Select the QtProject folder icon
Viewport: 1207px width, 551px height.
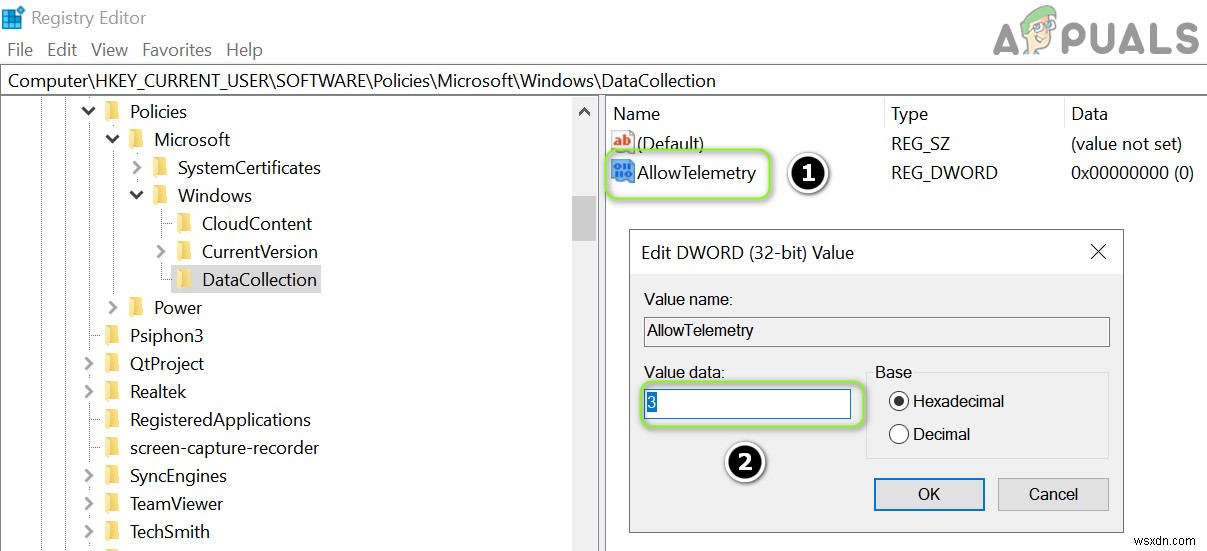(112, 363)
